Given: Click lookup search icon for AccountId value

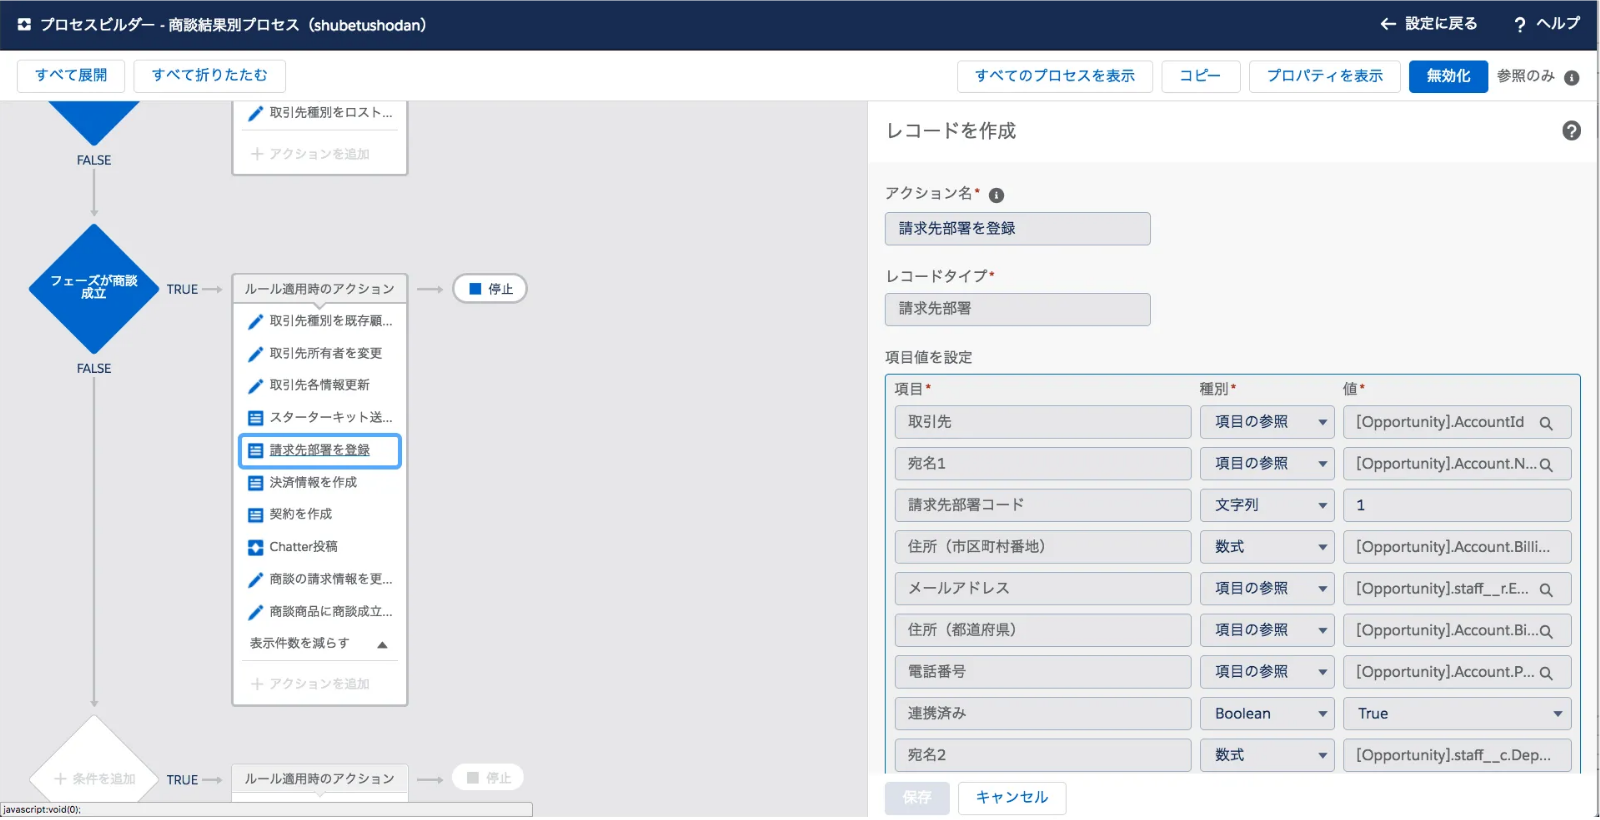Looking at the screenshot, I should 1546,423.
